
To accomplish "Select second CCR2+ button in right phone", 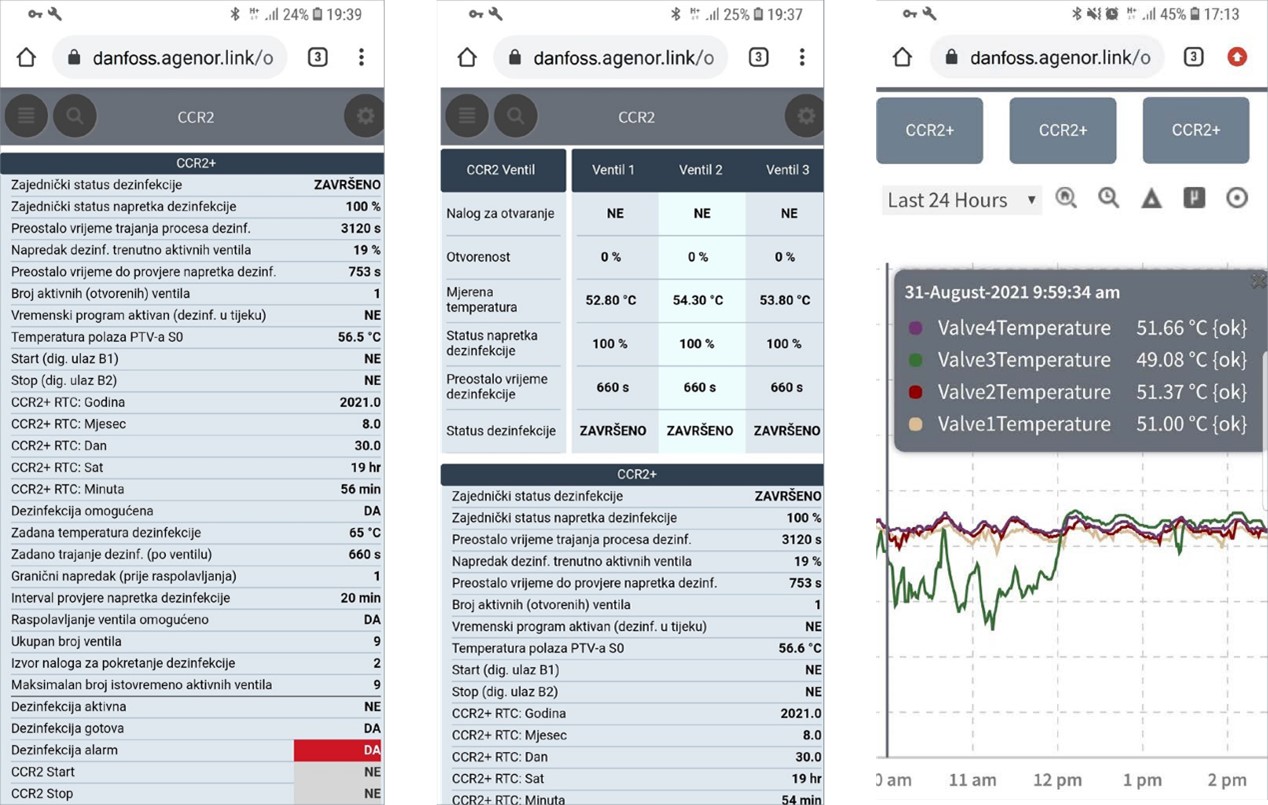I will coord(1062,130).
